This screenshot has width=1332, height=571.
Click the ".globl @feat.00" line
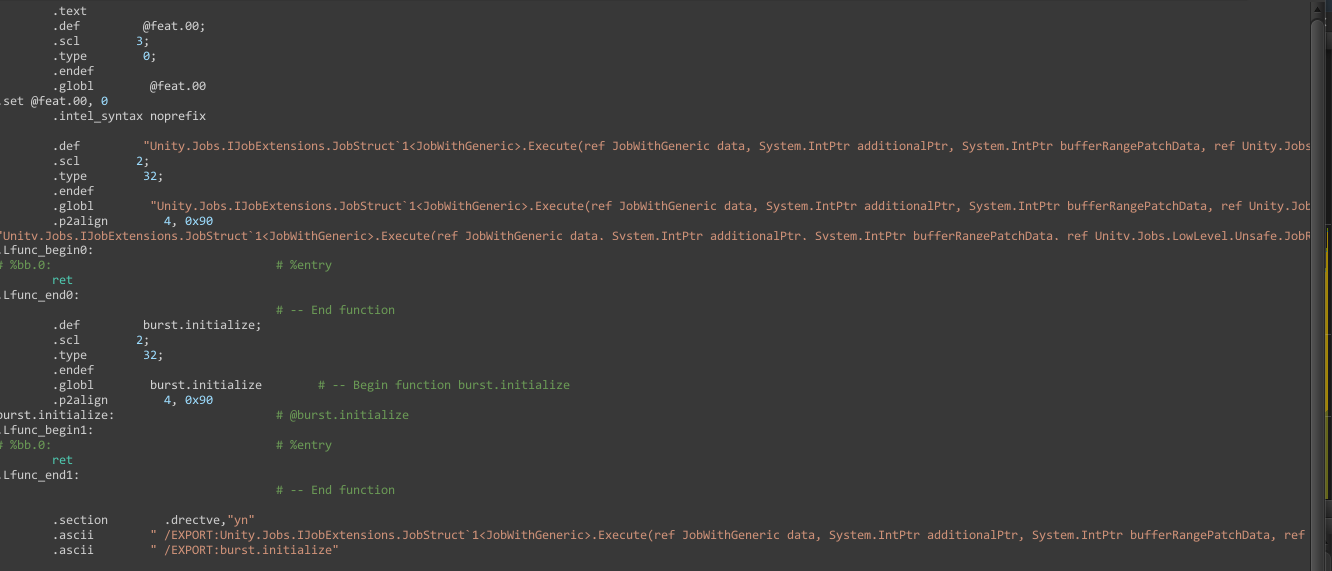point(130,86)
